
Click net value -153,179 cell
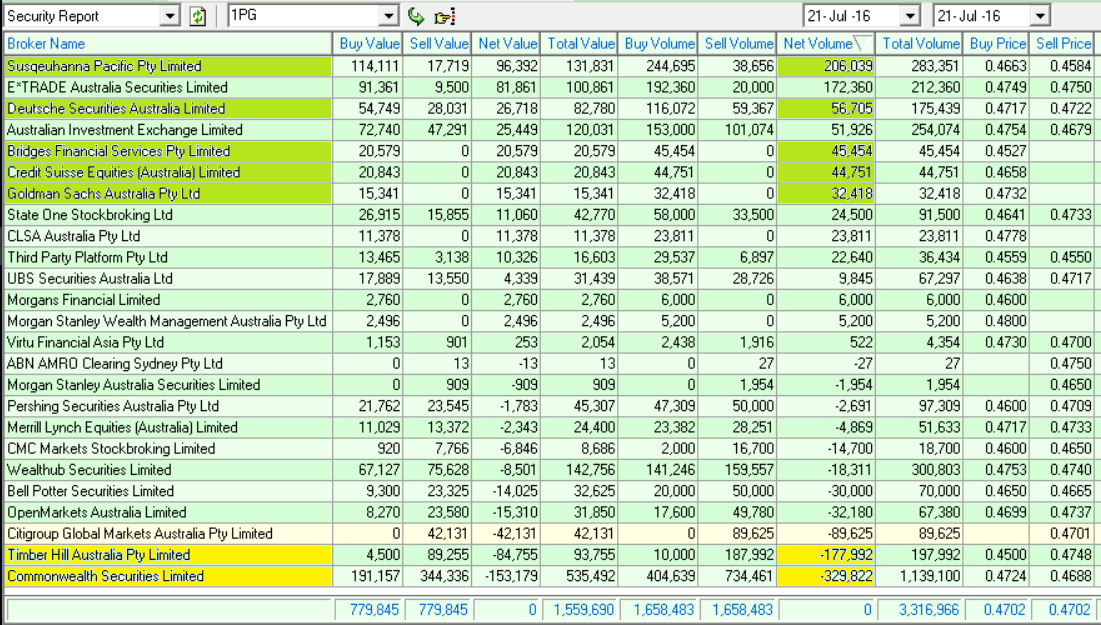[x=506, y=576]
